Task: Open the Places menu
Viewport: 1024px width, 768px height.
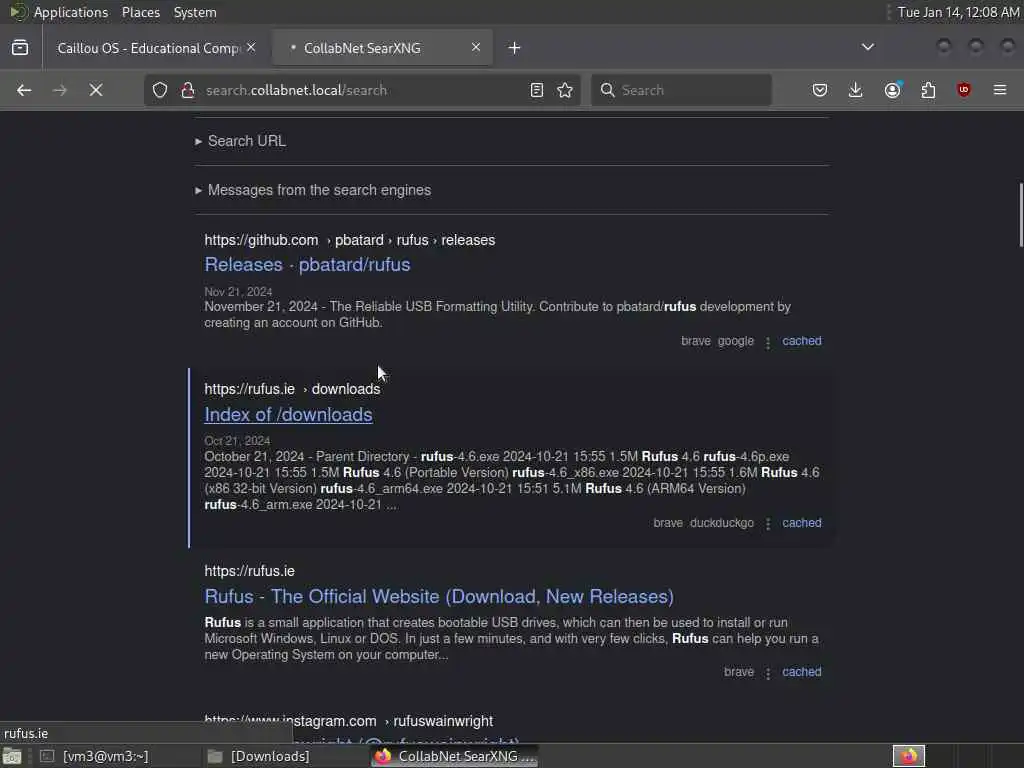Action: tap(140, 12)
